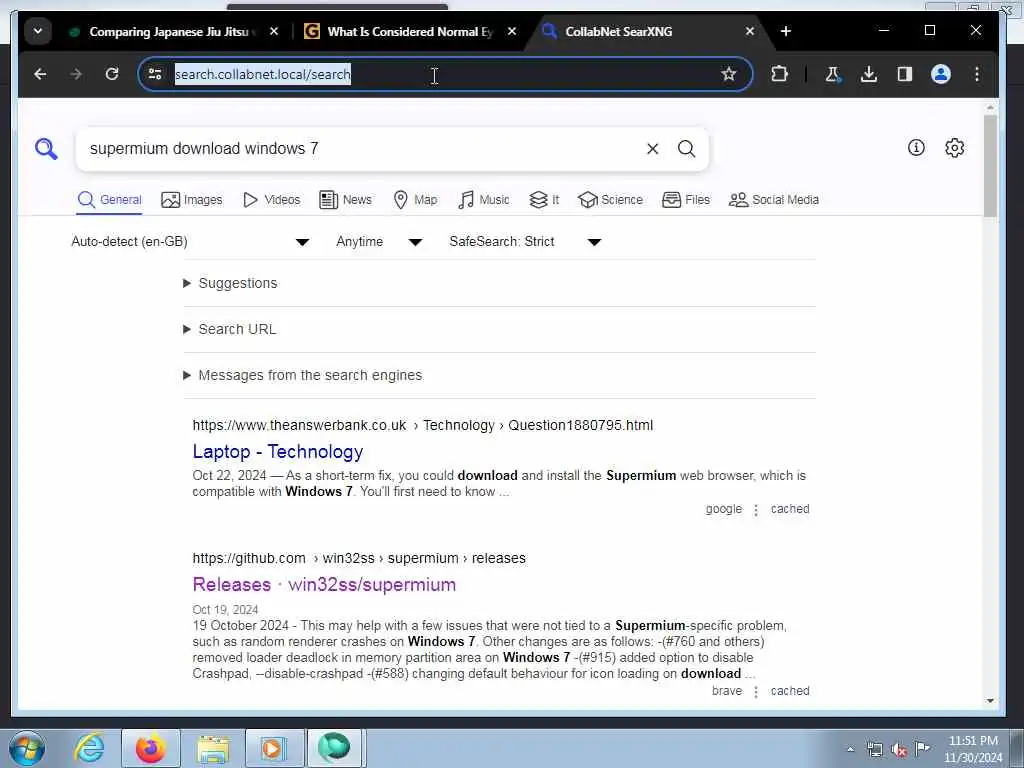
Task: Open the browser extensions puzzle icon
Action: (779, 74)
